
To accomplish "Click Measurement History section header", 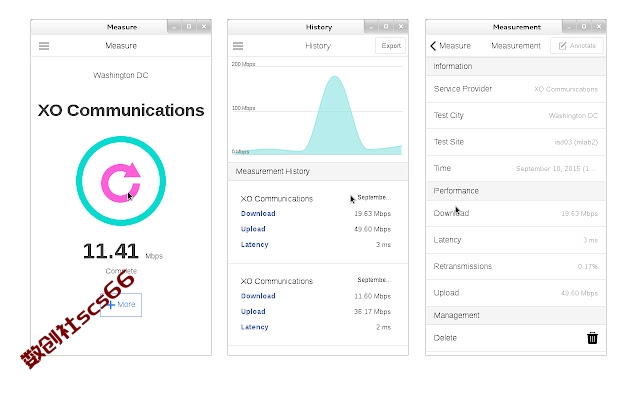I will (318, 171).
